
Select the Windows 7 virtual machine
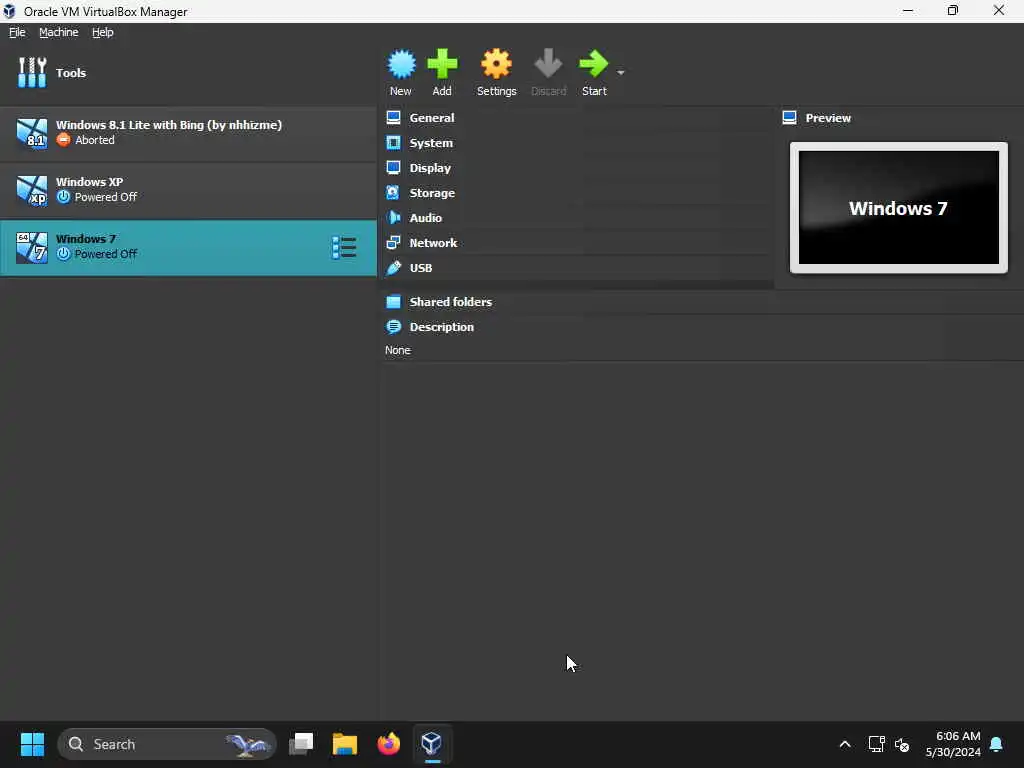pyautogui.click(x=188, y=247)
